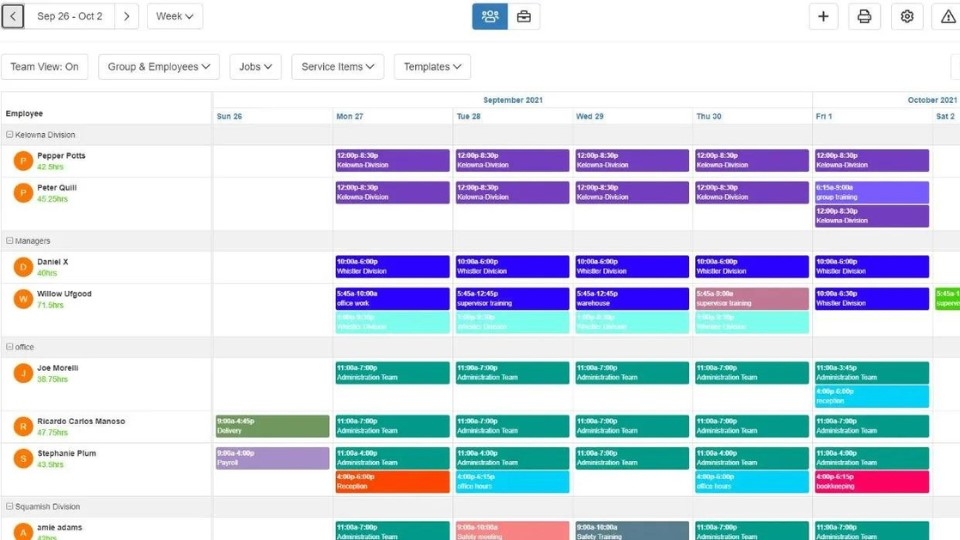
Task: Open Willow Ufgood Wednesday warehouse shift
Action: [x=632, y=298]
